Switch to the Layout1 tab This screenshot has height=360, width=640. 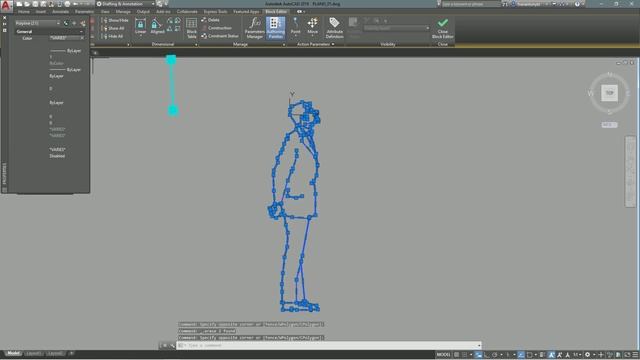[x=34, y=353]
